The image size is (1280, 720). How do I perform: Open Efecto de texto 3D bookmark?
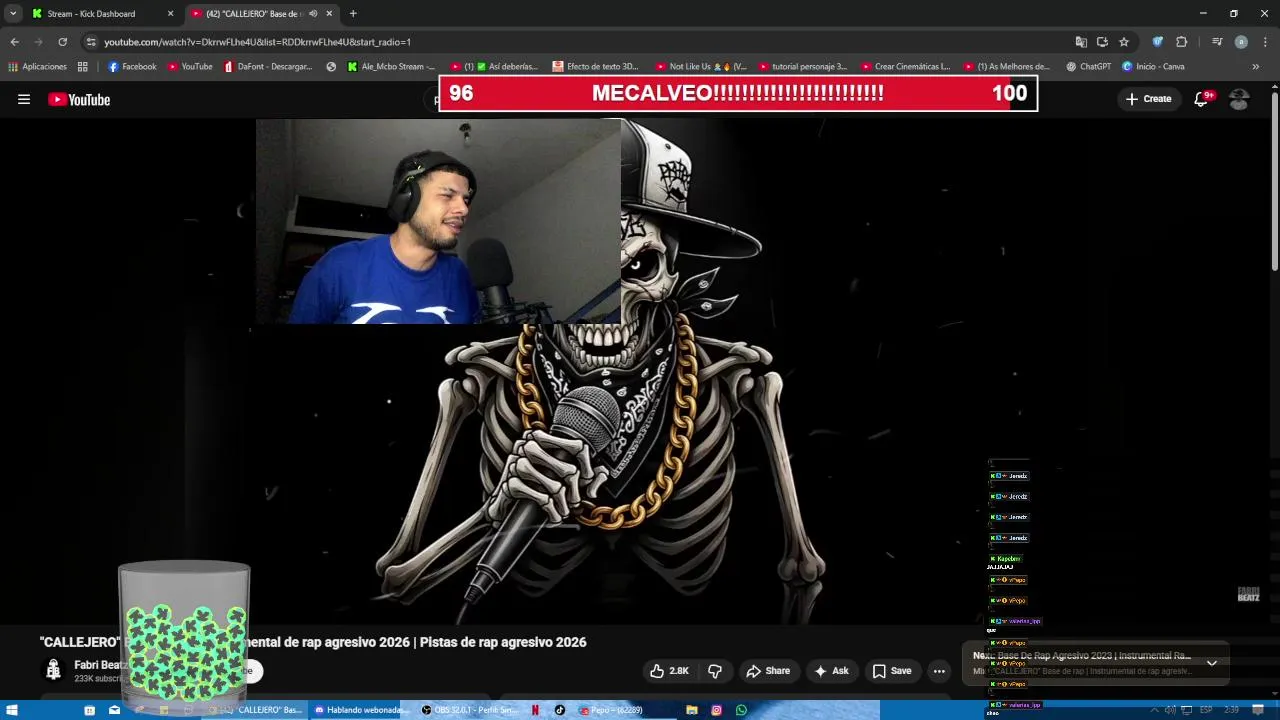pyautogui.click(x=595, y=67)
